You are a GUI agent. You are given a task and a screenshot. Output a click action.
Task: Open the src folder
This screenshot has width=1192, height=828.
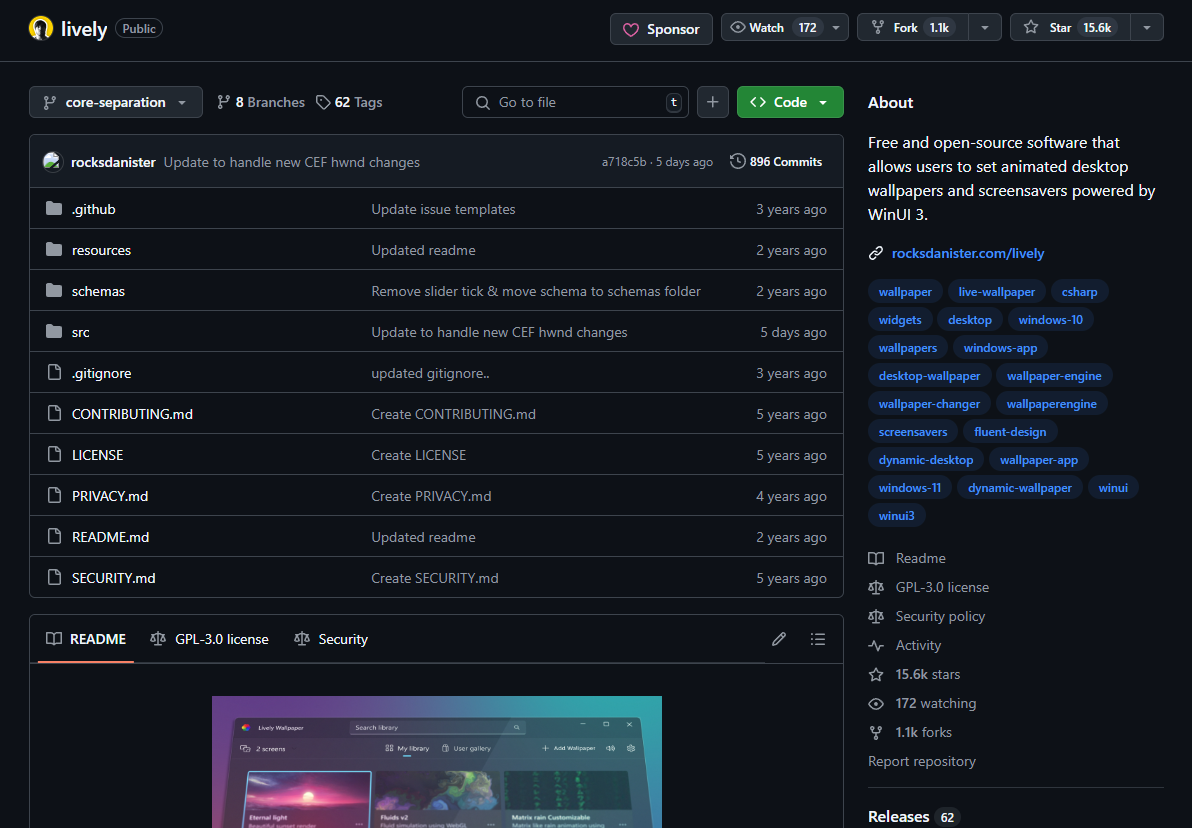tap(81, 332)
